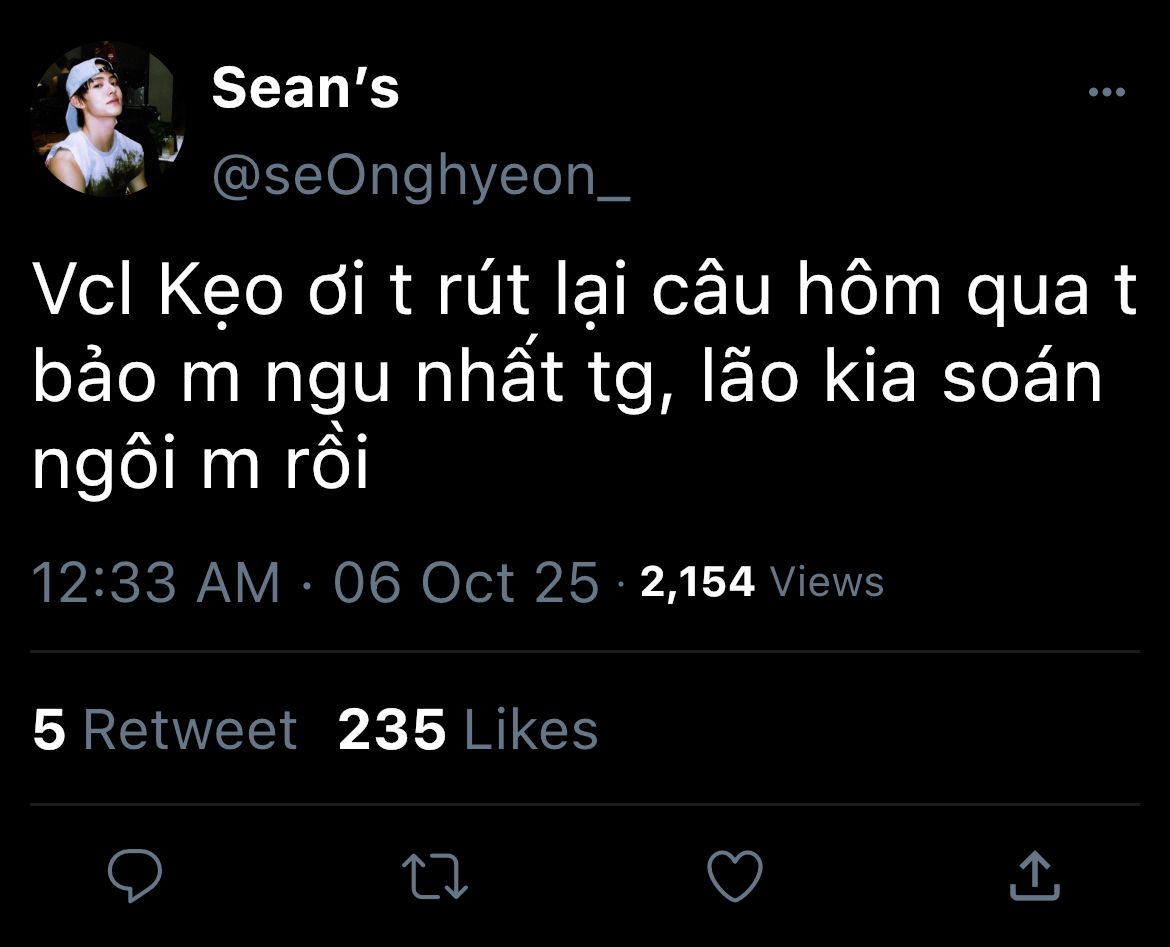Viewport: 1170px width, 947px height.
Task: Open the three-dot more options menu
Action: click(x=1106, y=93)
